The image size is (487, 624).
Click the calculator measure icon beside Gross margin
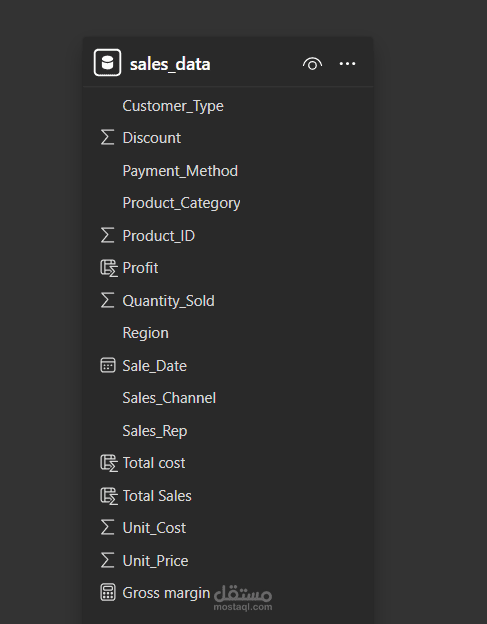108,593
